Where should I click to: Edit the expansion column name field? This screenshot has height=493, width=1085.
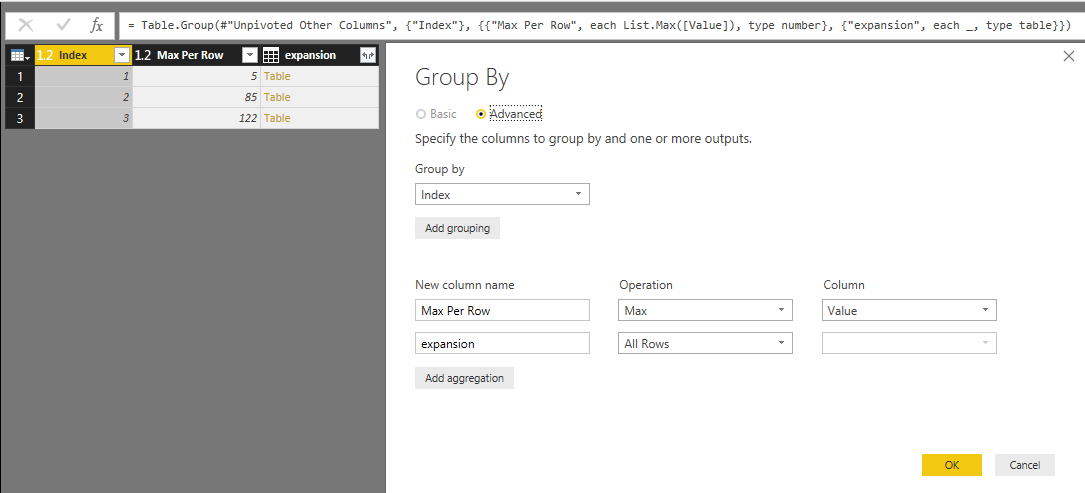[x=502, y=343]
